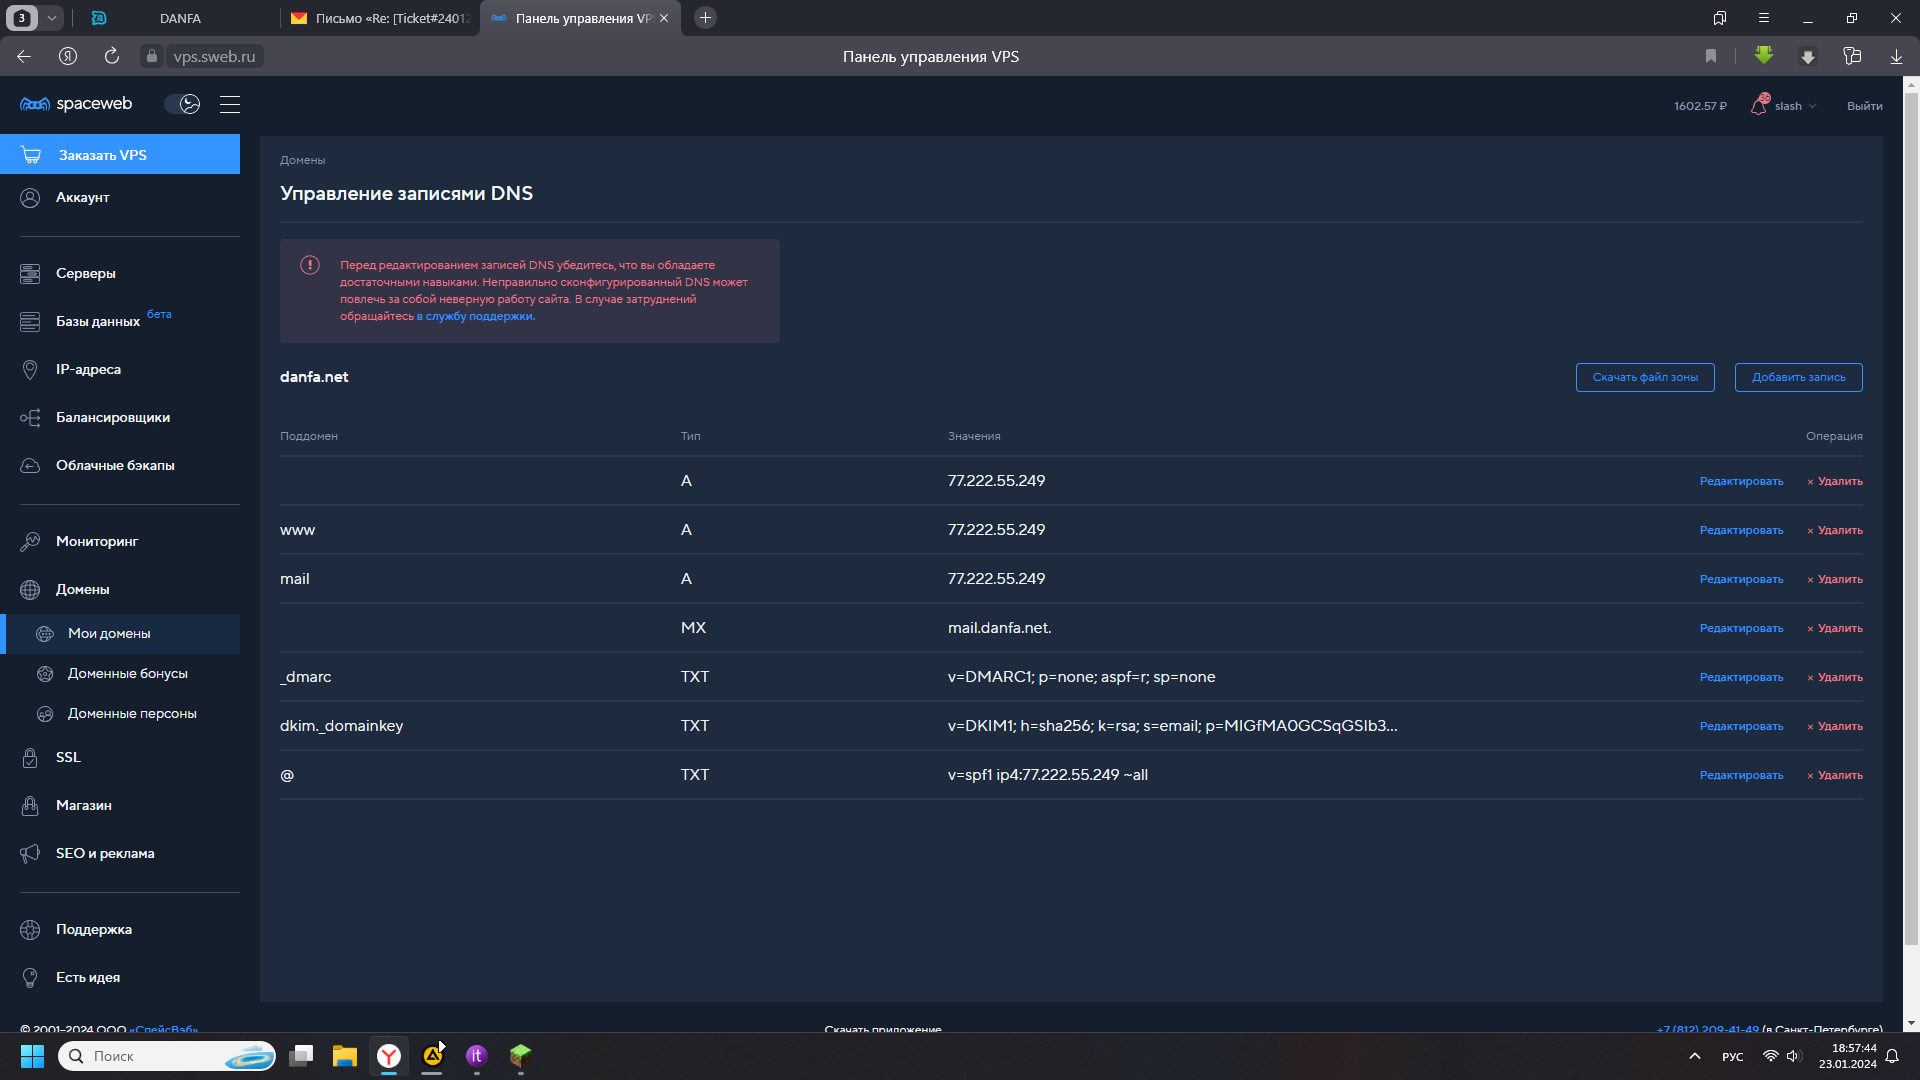Open notifications bell icon
The image size is (1920, 1080).
coord(1760,105)
